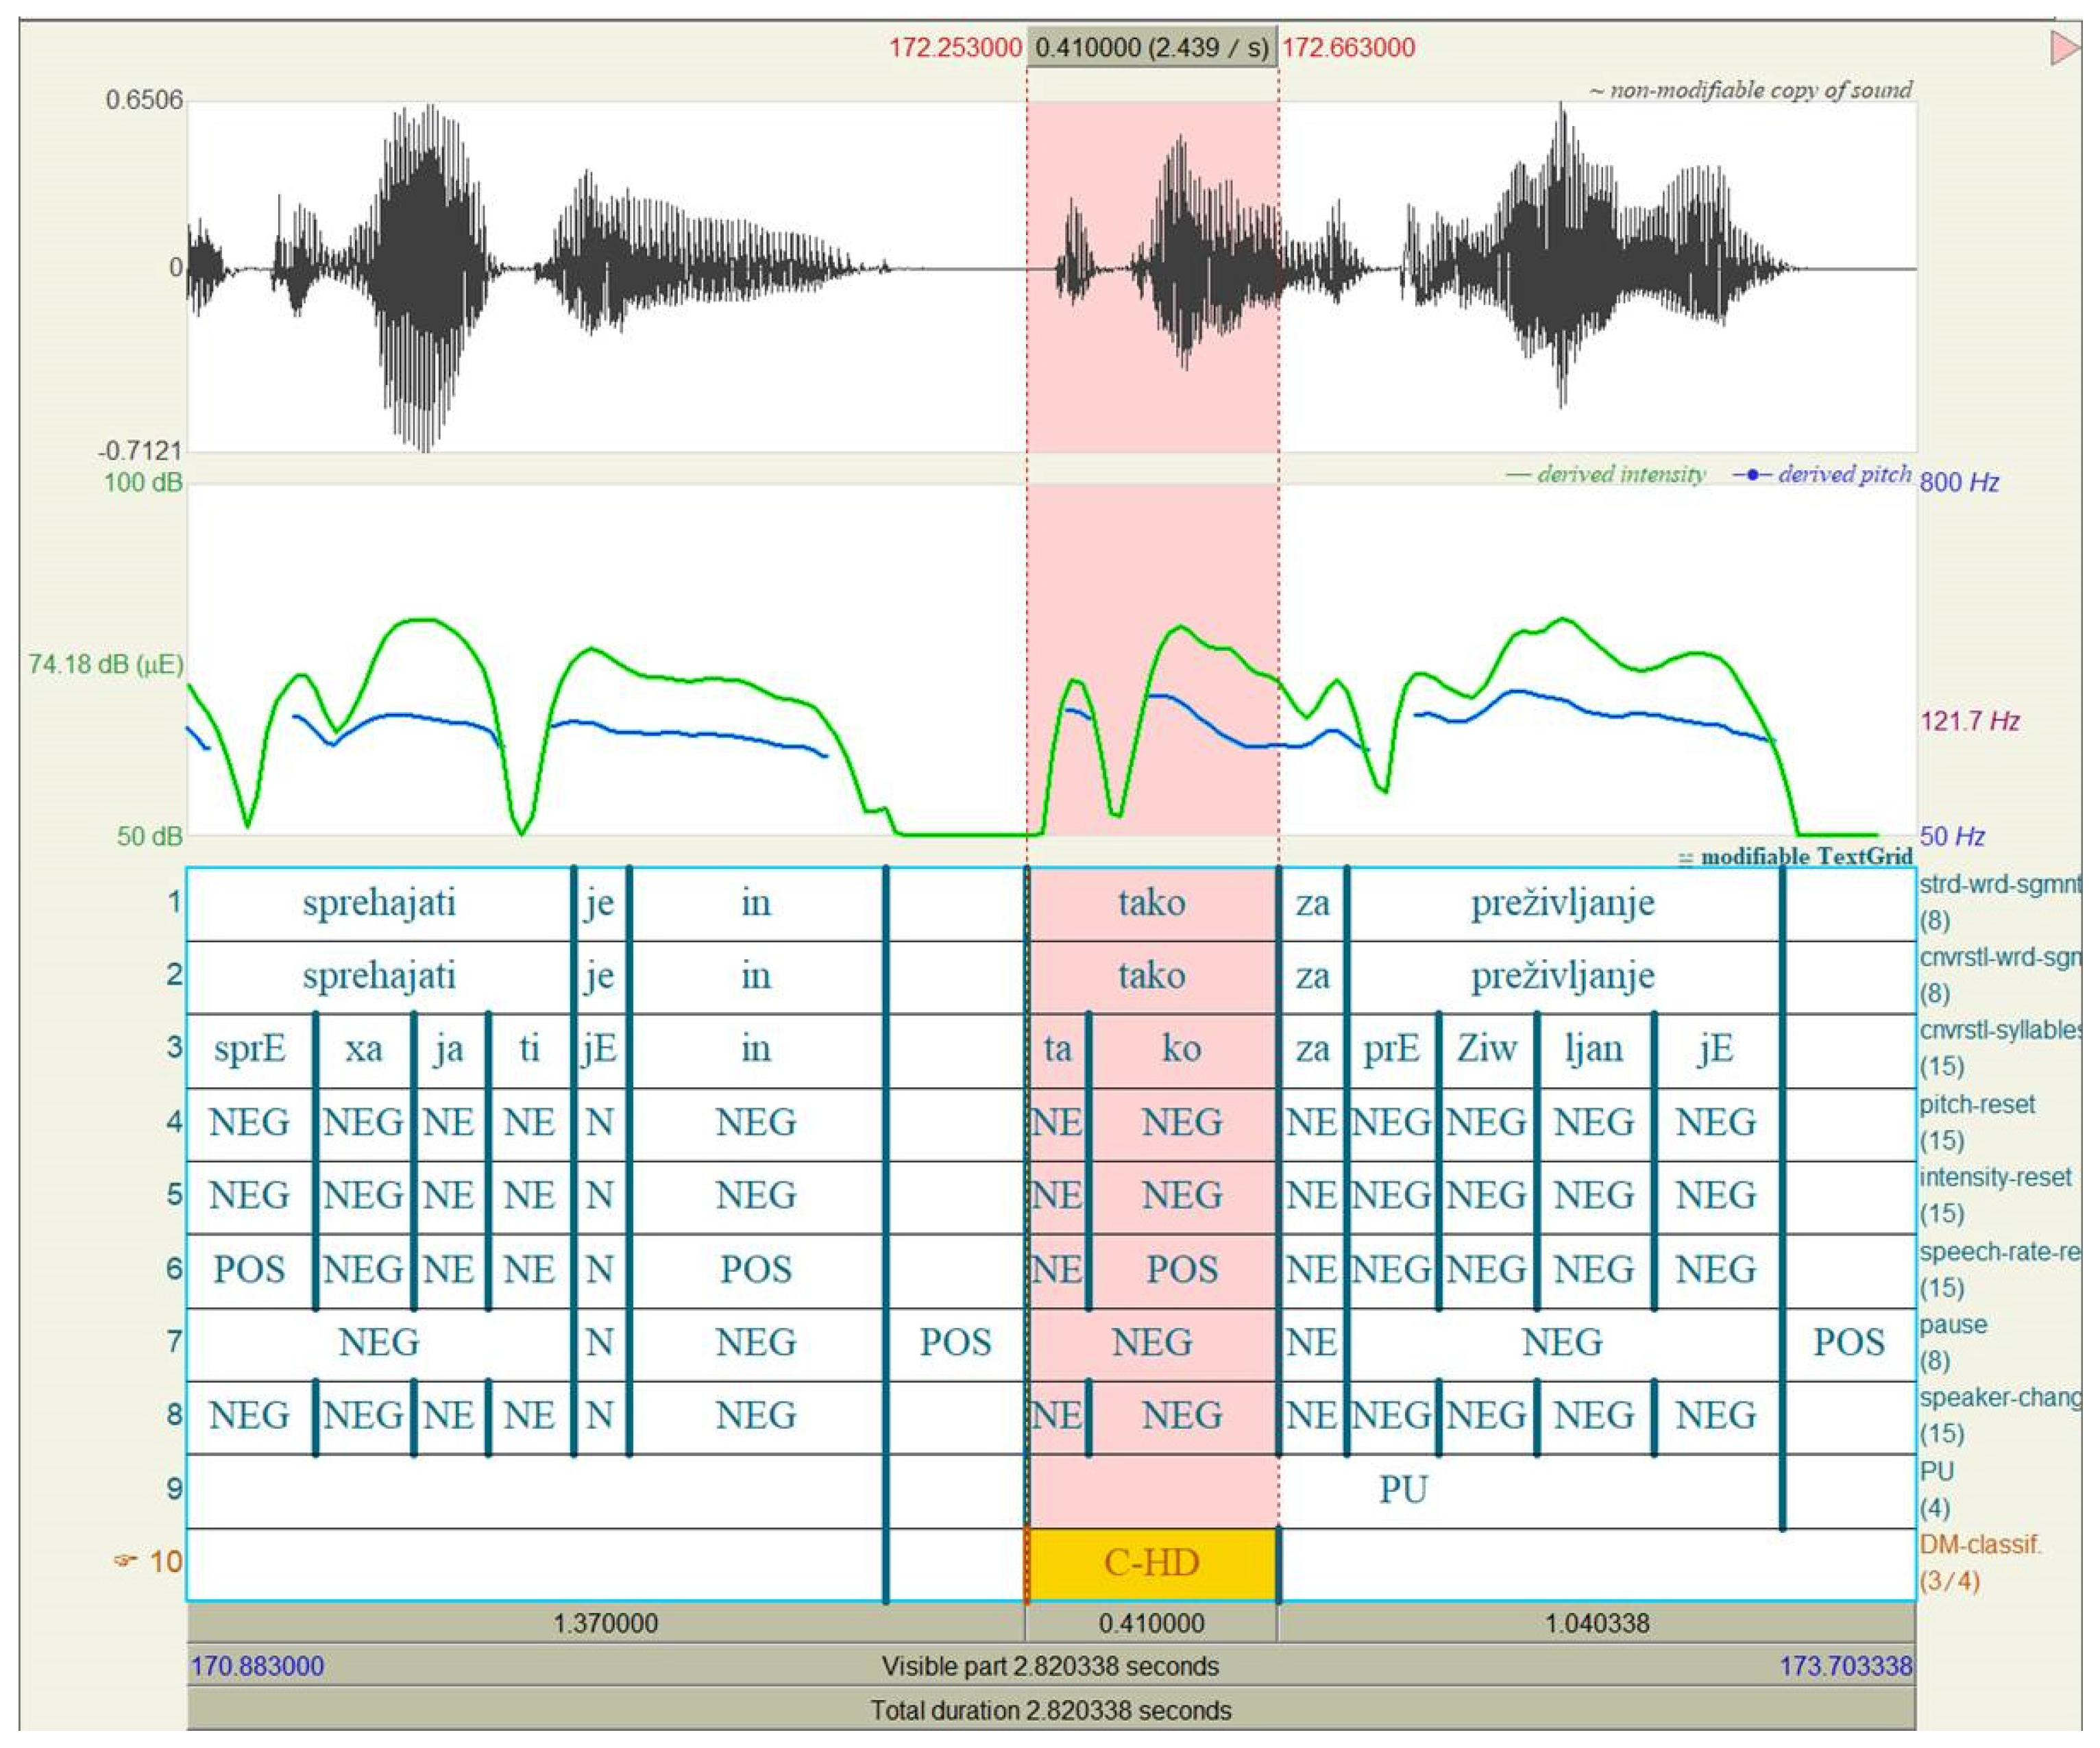Click the Visible part 2.820338 seconds bar

coord(1050,1666)
